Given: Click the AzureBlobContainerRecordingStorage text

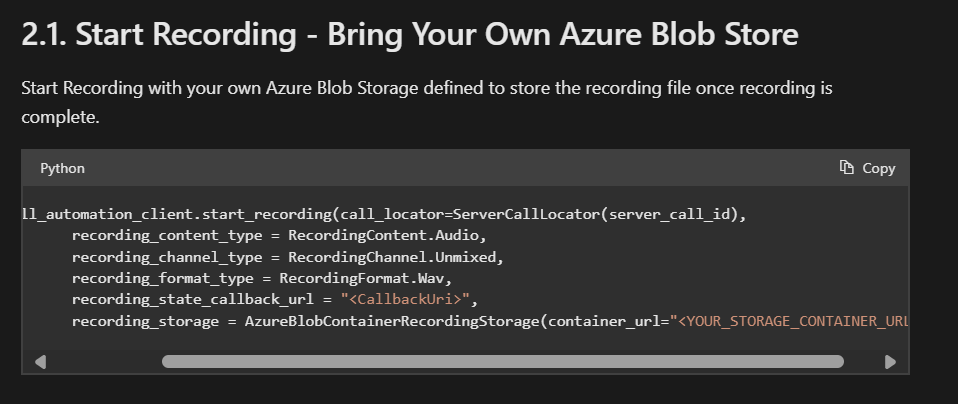Looking at the screenshot, I should [x=392, y=321].
